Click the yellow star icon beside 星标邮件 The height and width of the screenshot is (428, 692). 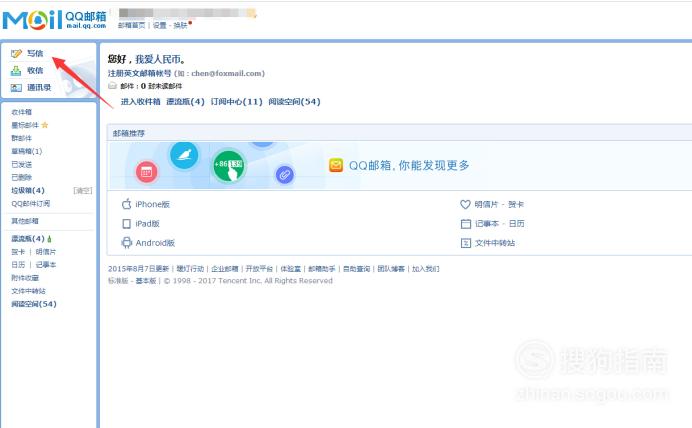(45, 125)
